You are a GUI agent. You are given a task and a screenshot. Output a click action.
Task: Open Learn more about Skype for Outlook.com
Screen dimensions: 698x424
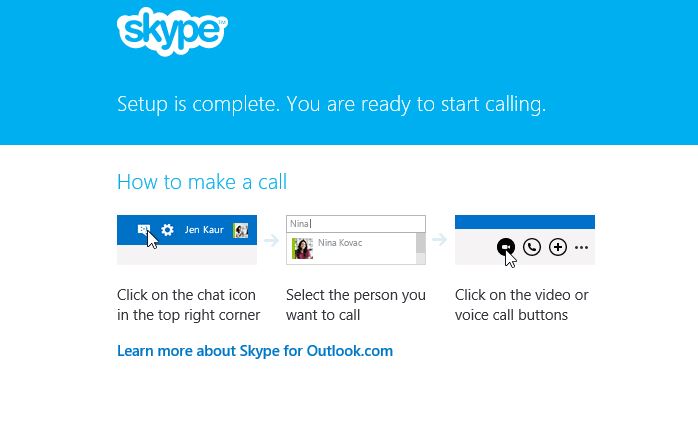(x=255, y=351)
